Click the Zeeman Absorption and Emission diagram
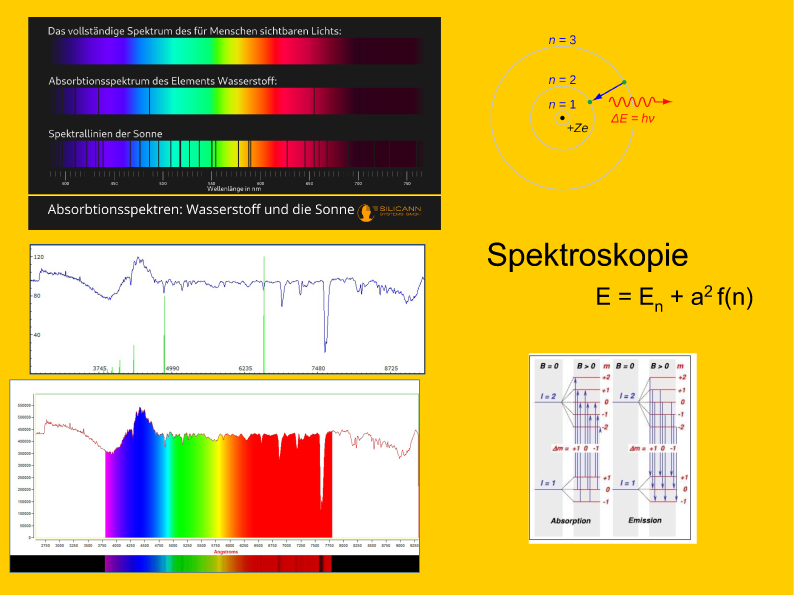794x595 pixels. click(612, 447)
